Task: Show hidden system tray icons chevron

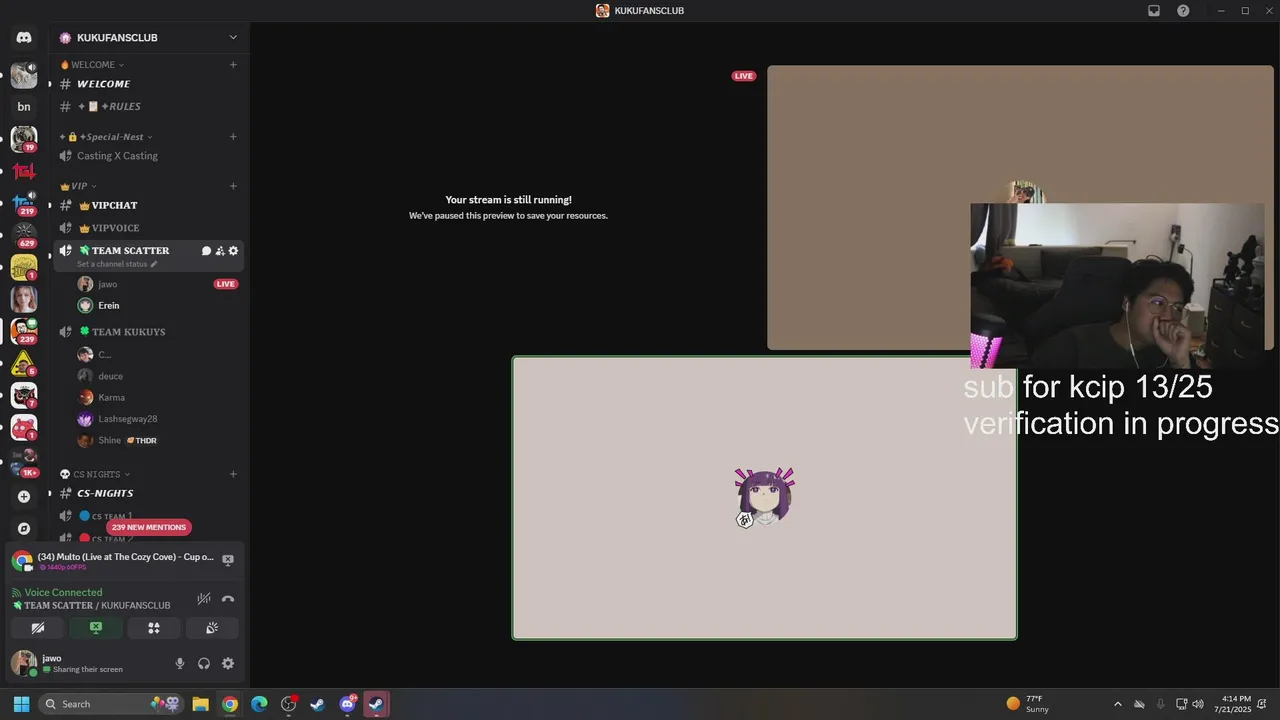Action: pos(1118,704)
